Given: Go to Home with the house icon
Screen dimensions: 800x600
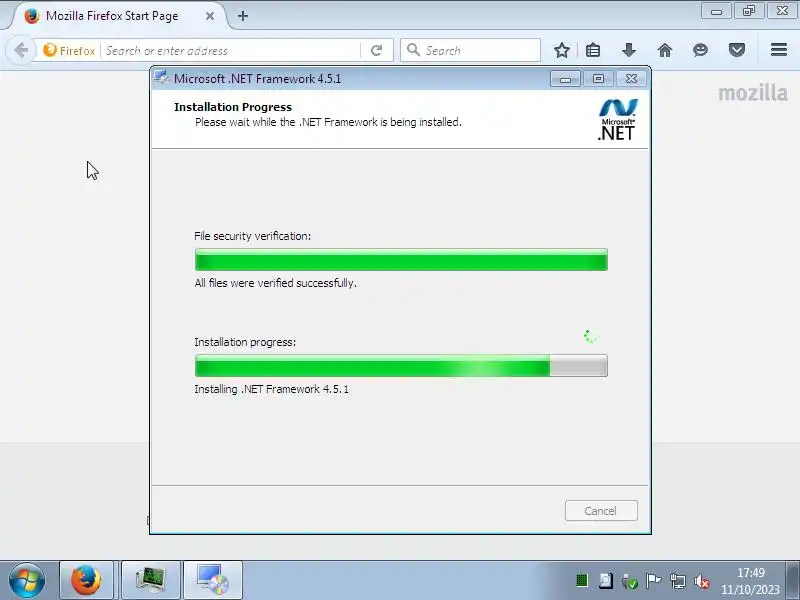Looking at the screenshot, I should pos(665,50).
